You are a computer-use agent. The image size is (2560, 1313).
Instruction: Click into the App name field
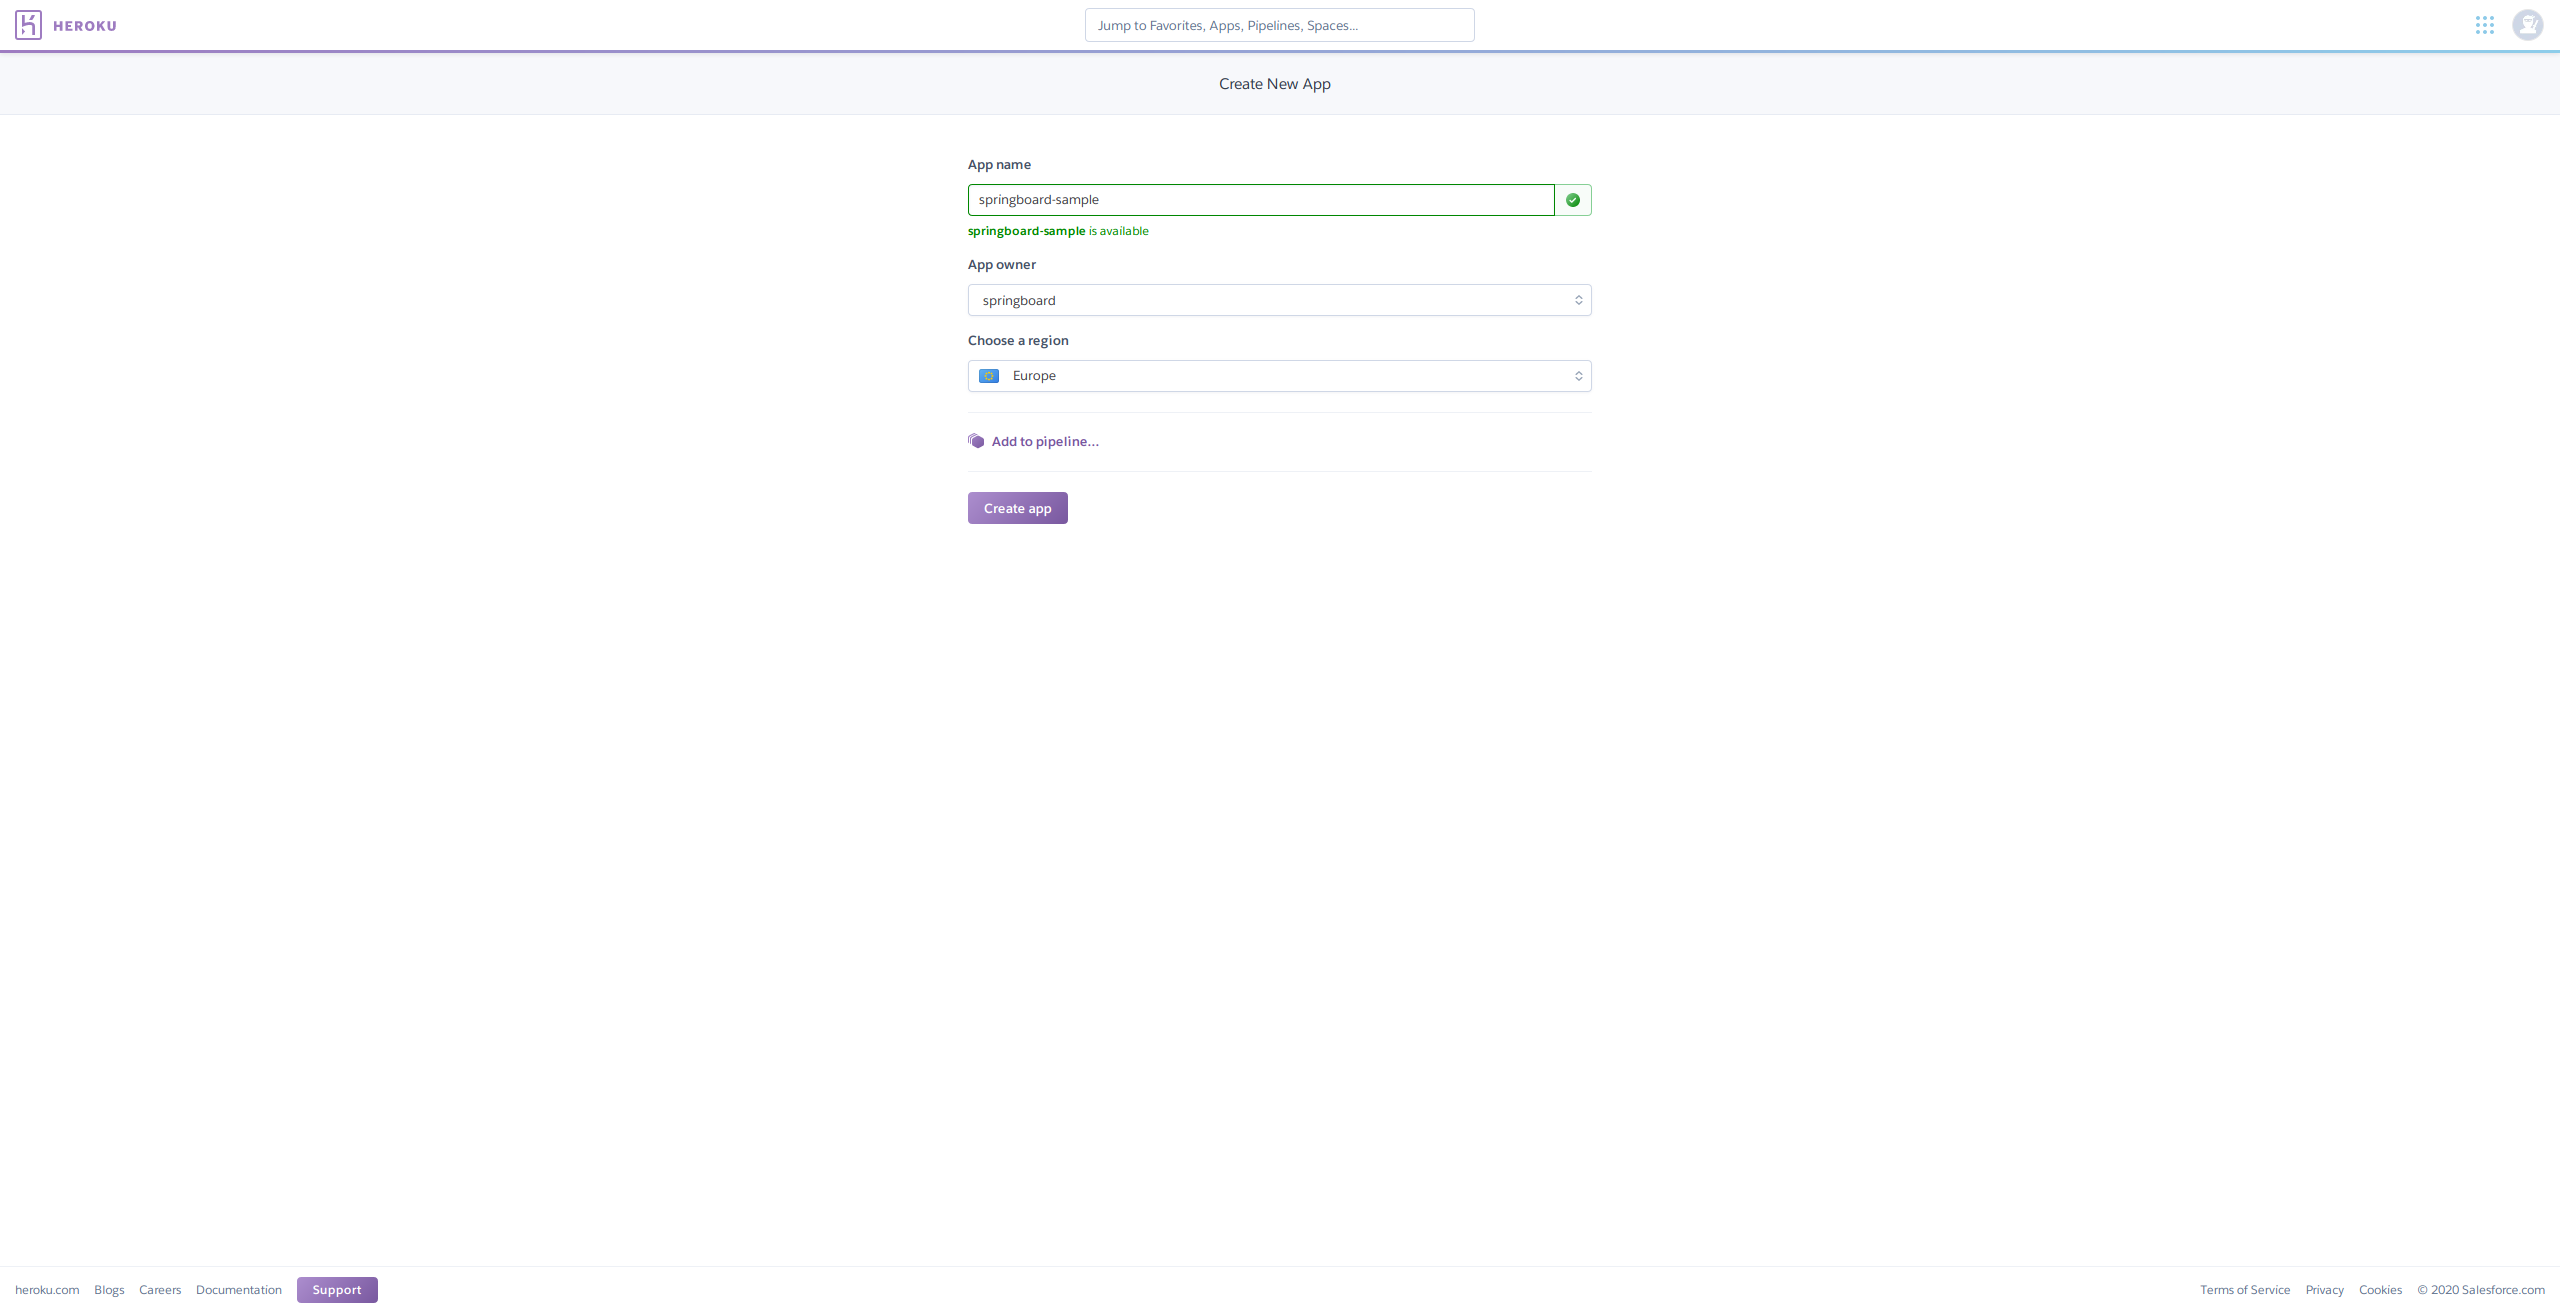pyautogui.click(x=1261, y=200)
